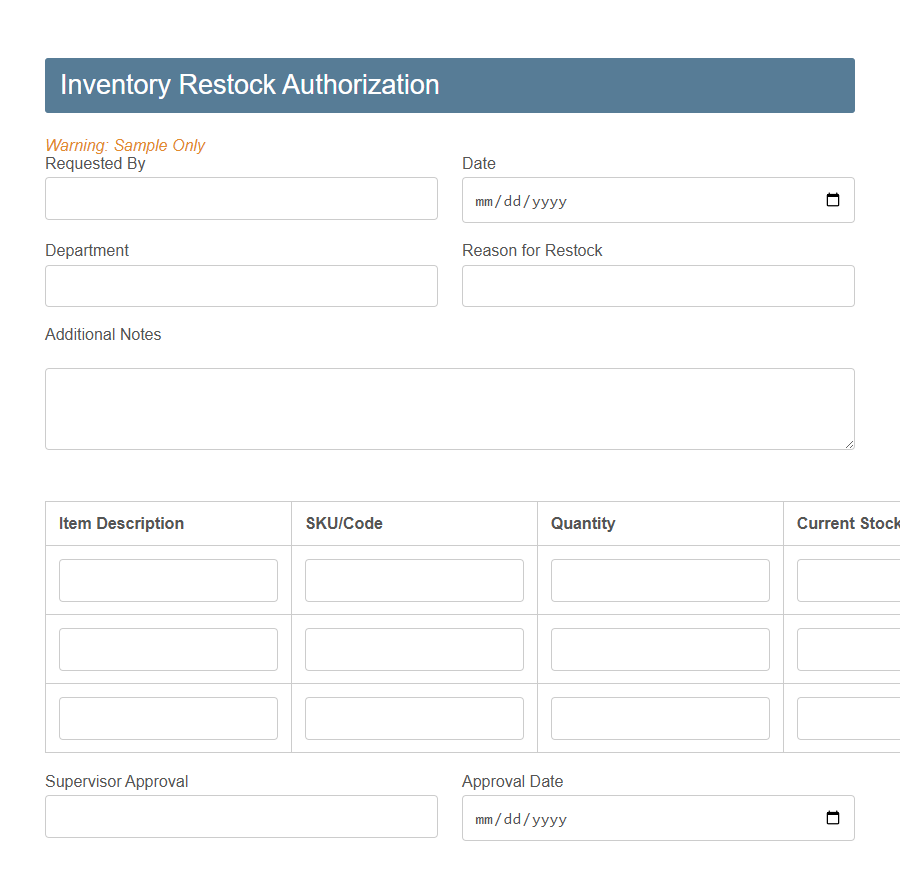Select the Department text box

pyautogui.click(x=240, y=286)
